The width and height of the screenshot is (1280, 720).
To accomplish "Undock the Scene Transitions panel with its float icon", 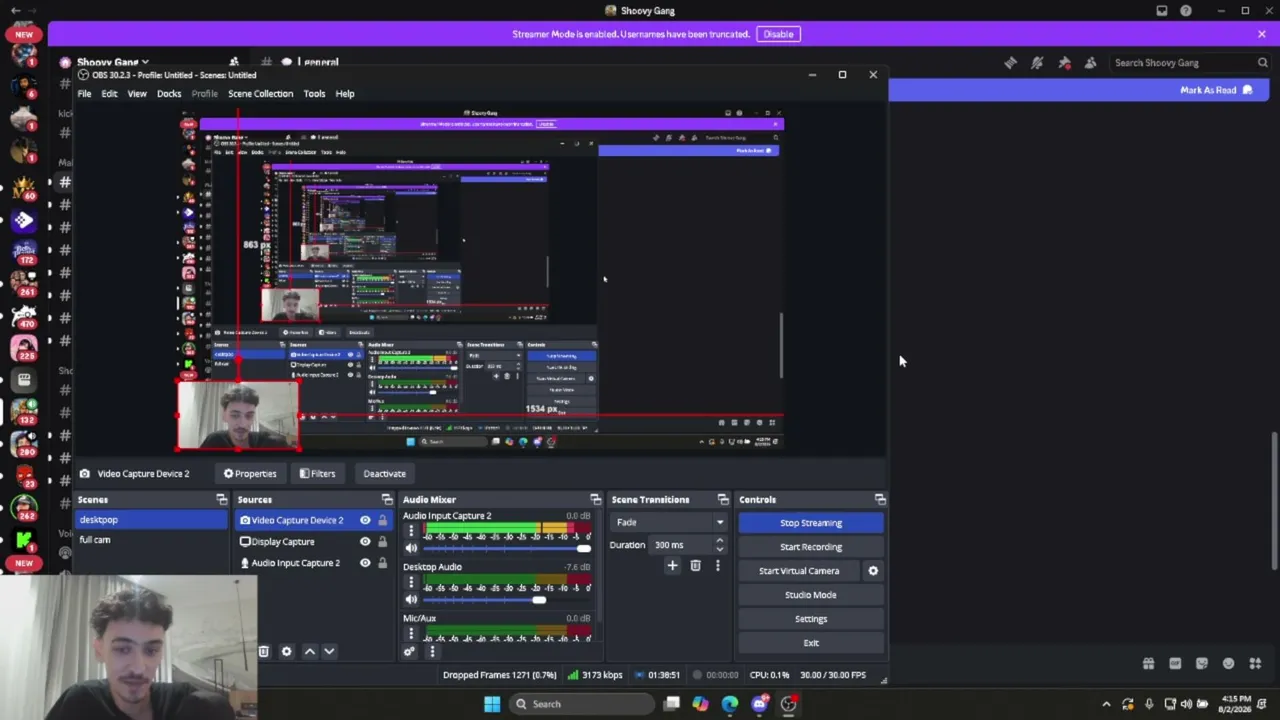I will pos(723,499).
